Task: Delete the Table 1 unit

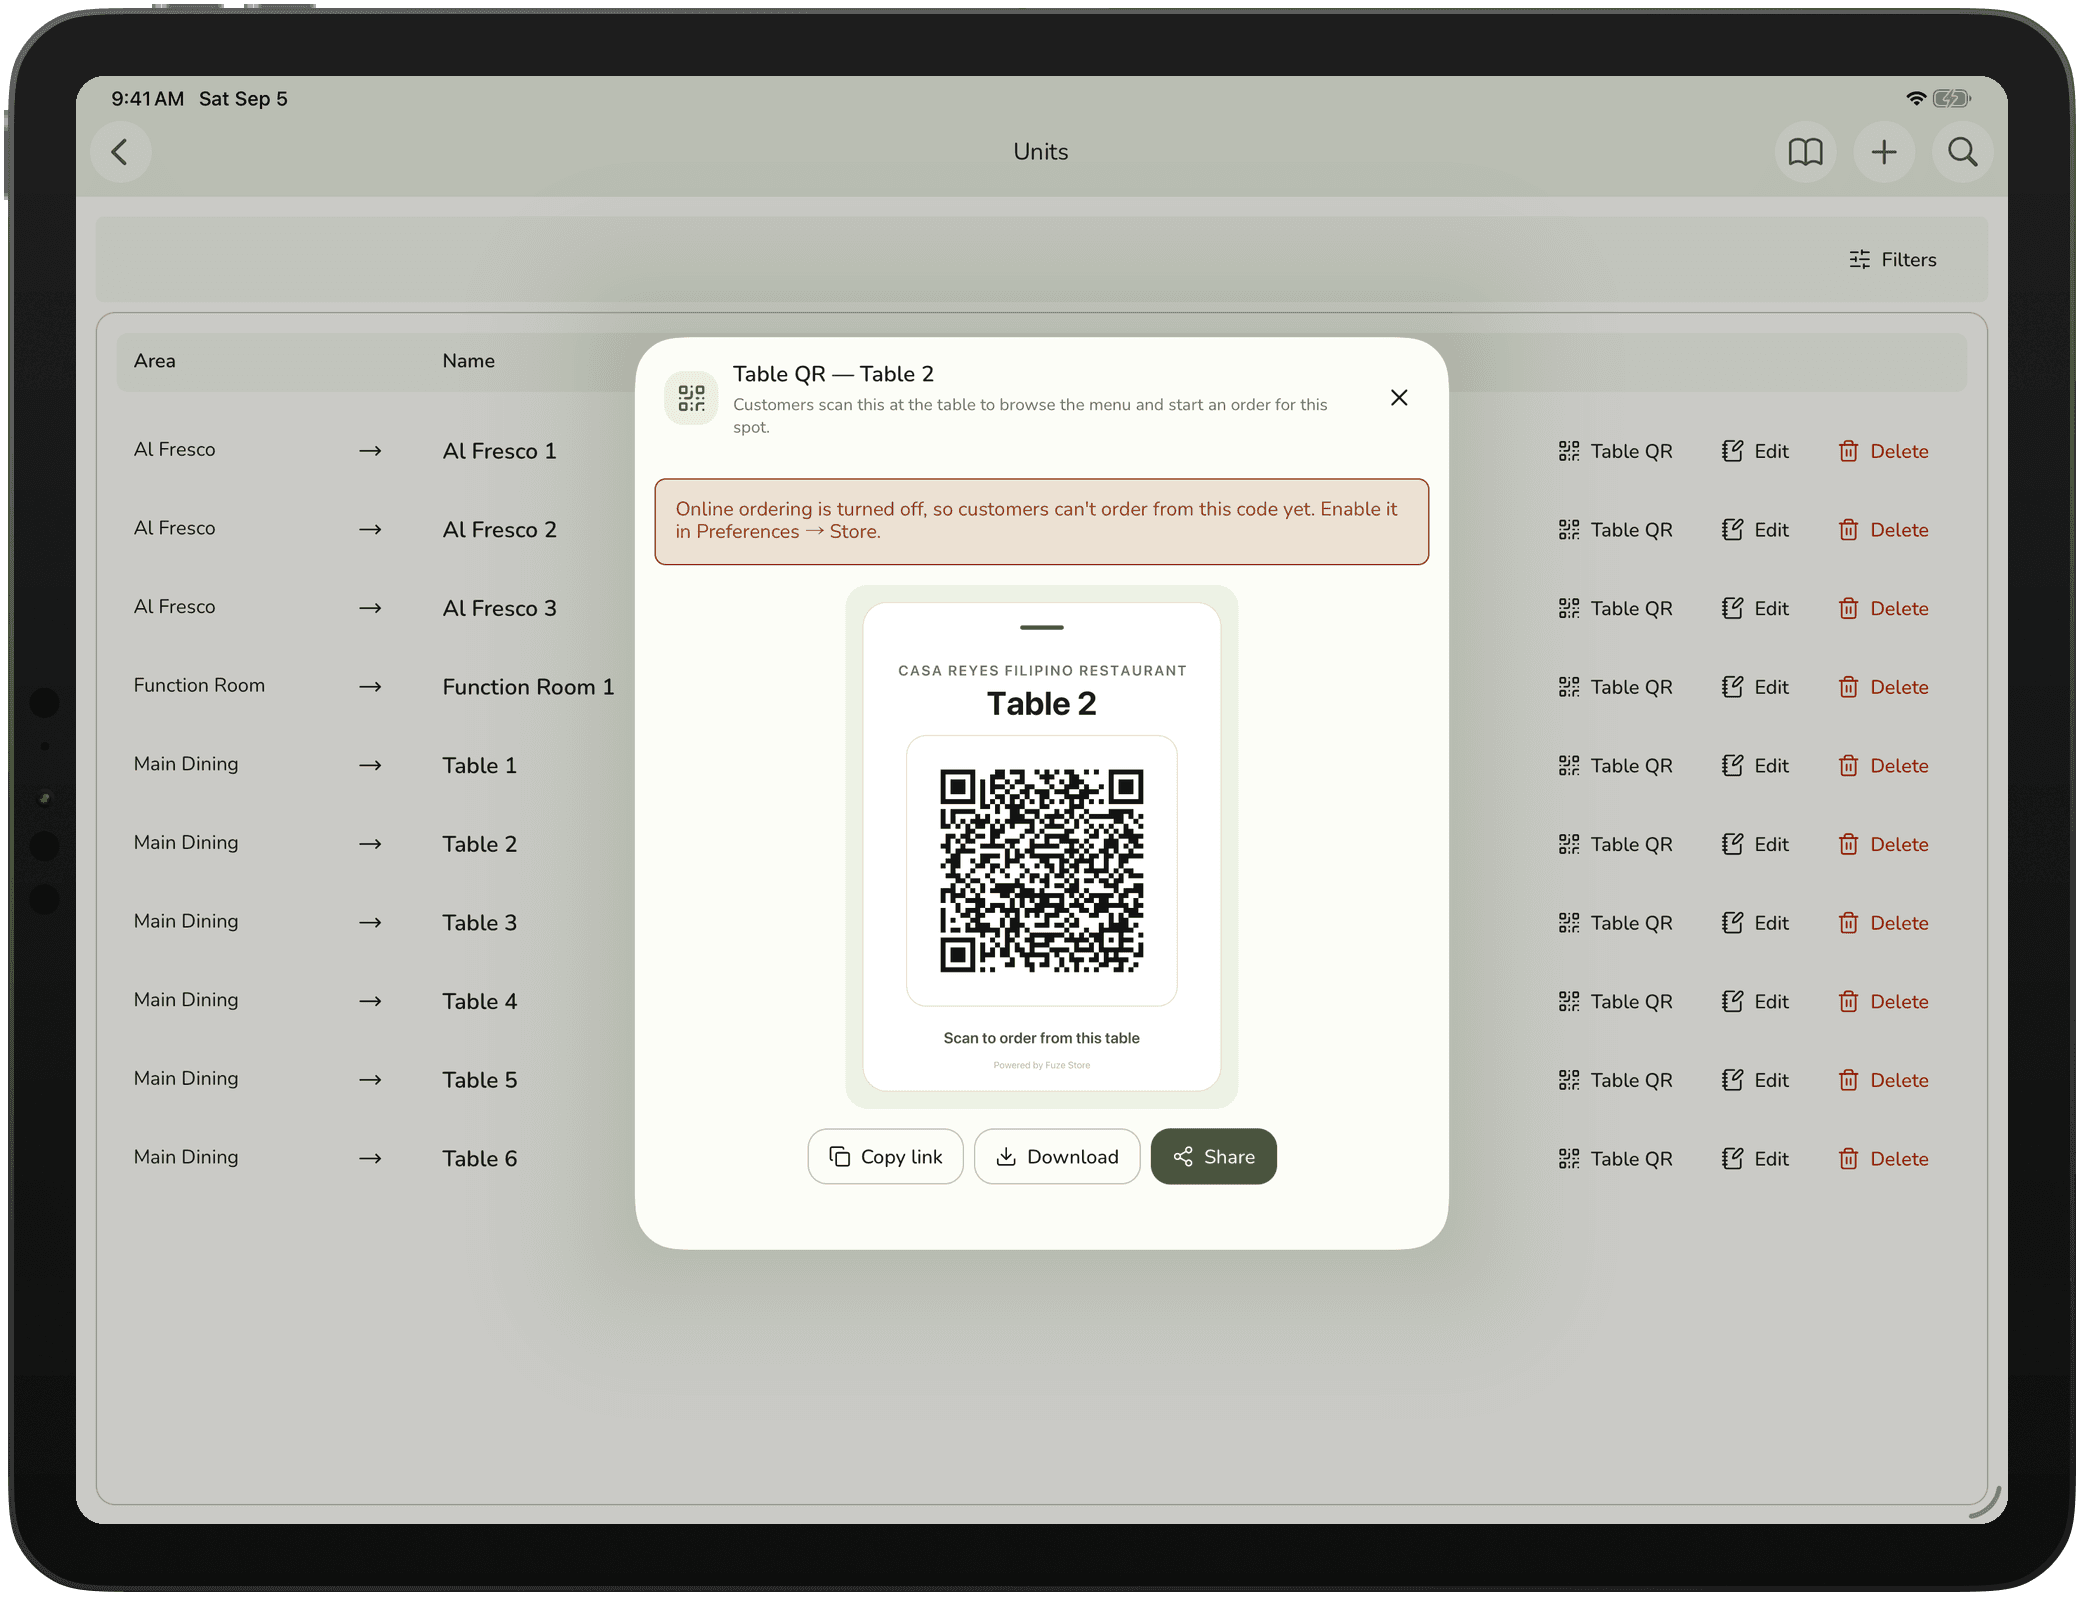Action: pyautogui.click(x=1883, y=766)
